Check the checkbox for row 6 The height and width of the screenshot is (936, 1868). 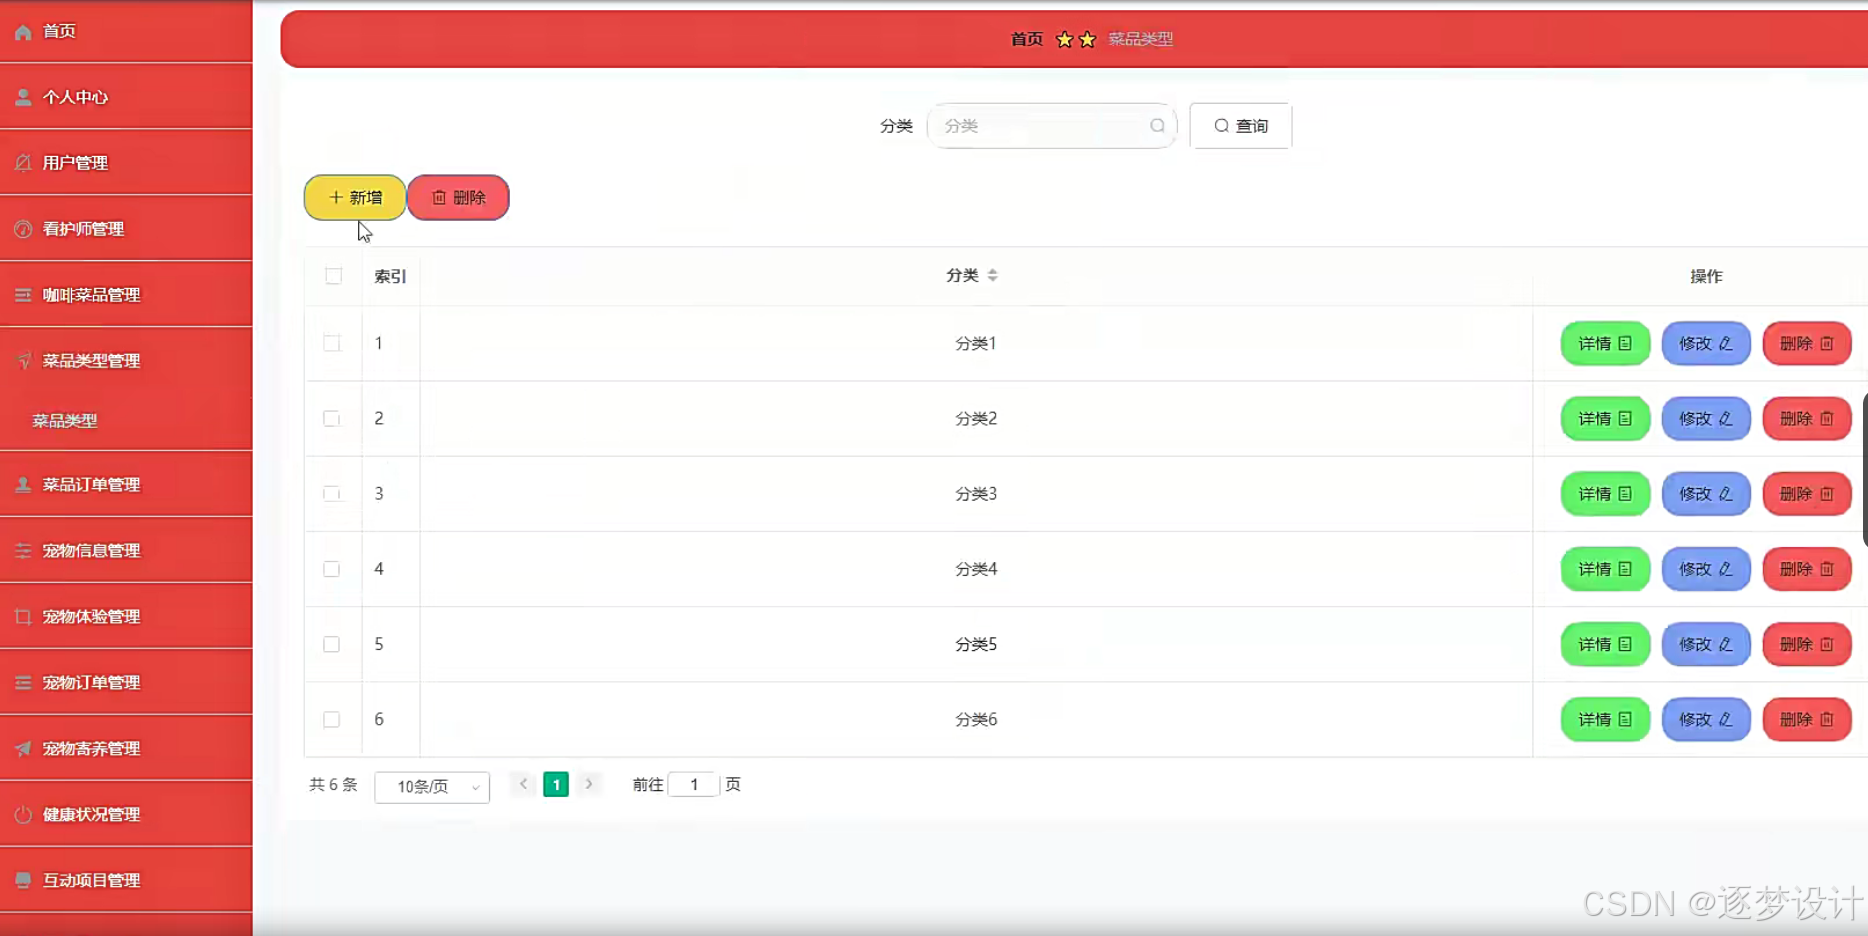332,719
